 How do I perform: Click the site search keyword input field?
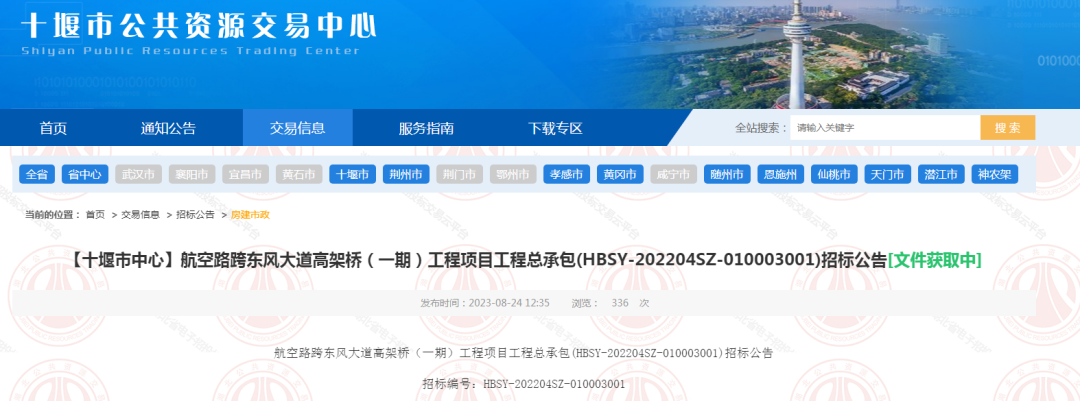coord(885,128)
